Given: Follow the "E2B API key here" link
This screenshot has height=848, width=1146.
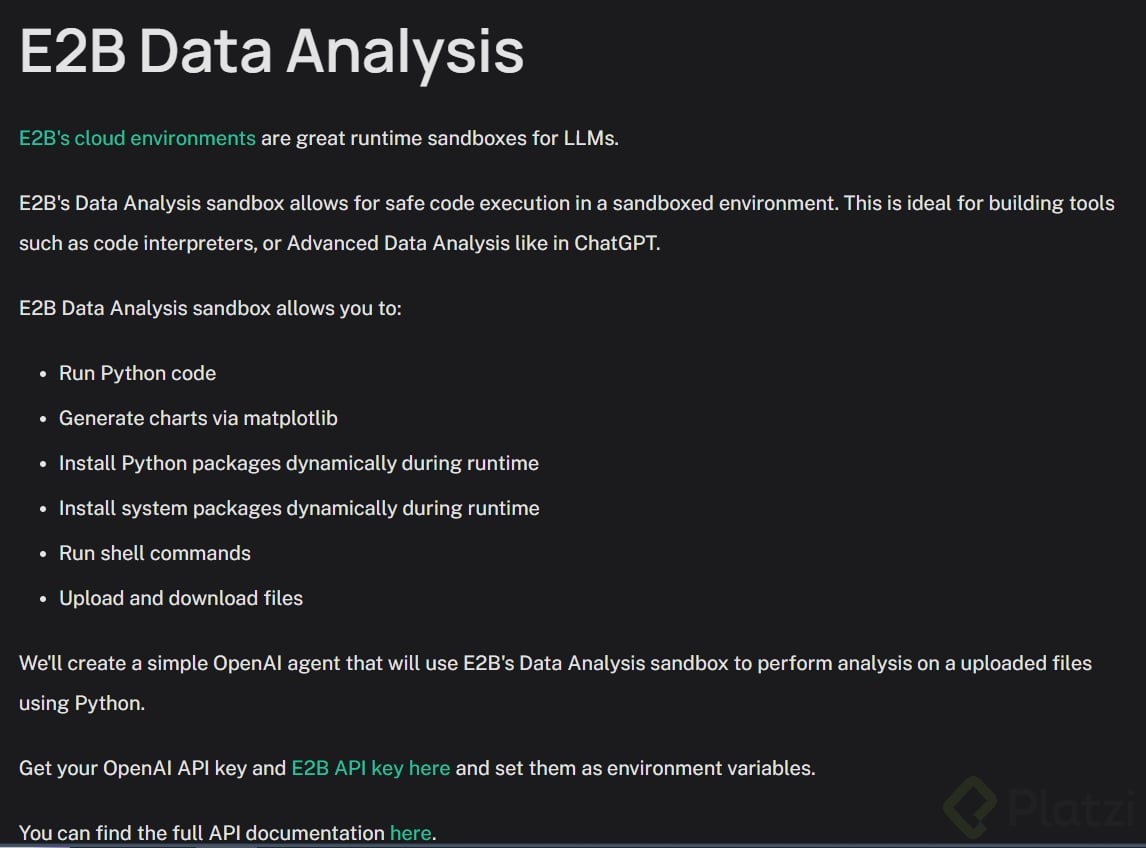Looking at the screenshot, I should 370,768.
